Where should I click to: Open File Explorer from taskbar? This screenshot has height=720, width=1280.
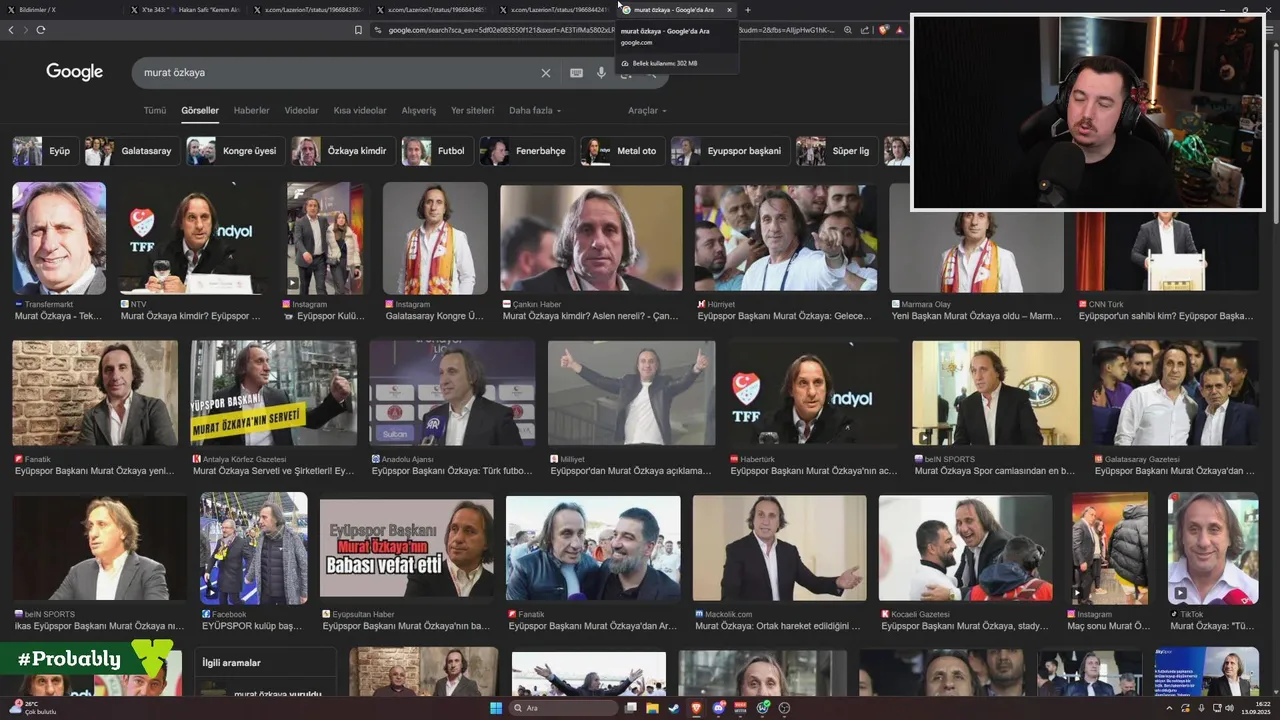click(652, 708)
